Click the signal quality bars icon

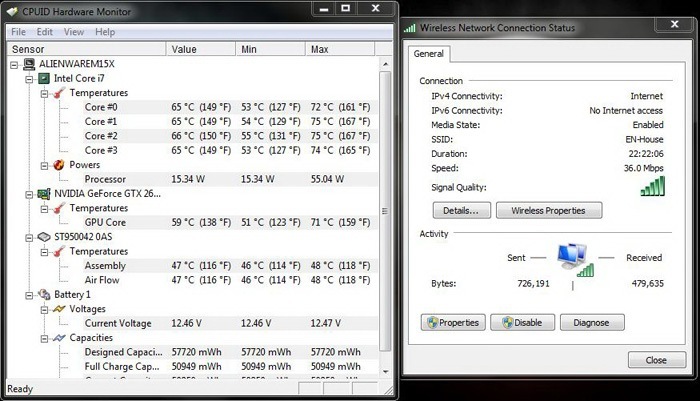(652, 185)
